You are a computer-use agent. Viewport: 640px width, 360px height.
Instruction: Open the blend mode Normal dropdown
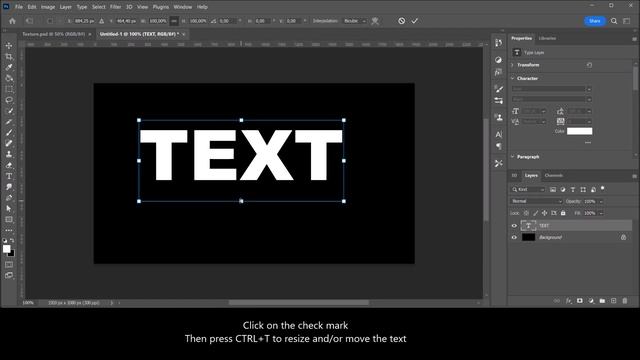536,201
